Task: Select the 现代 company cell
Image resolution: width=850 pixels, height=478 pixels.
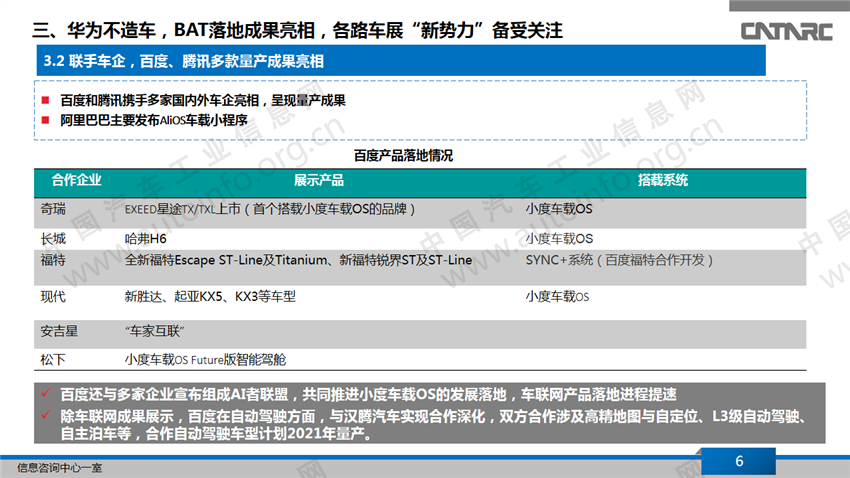Action: point(53,296)
